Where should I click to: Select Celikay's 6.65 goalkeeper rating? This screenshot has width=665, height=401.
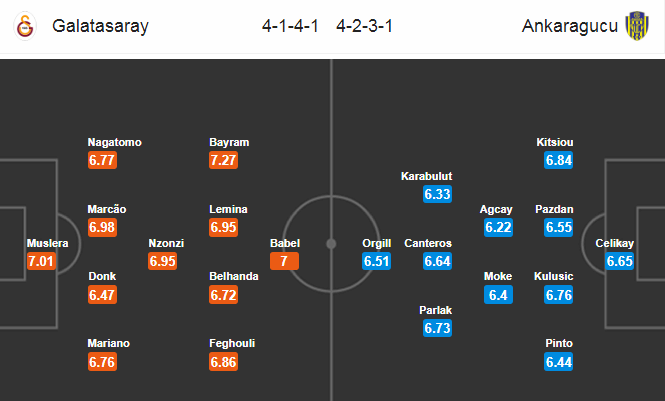(x=620, y=261)
